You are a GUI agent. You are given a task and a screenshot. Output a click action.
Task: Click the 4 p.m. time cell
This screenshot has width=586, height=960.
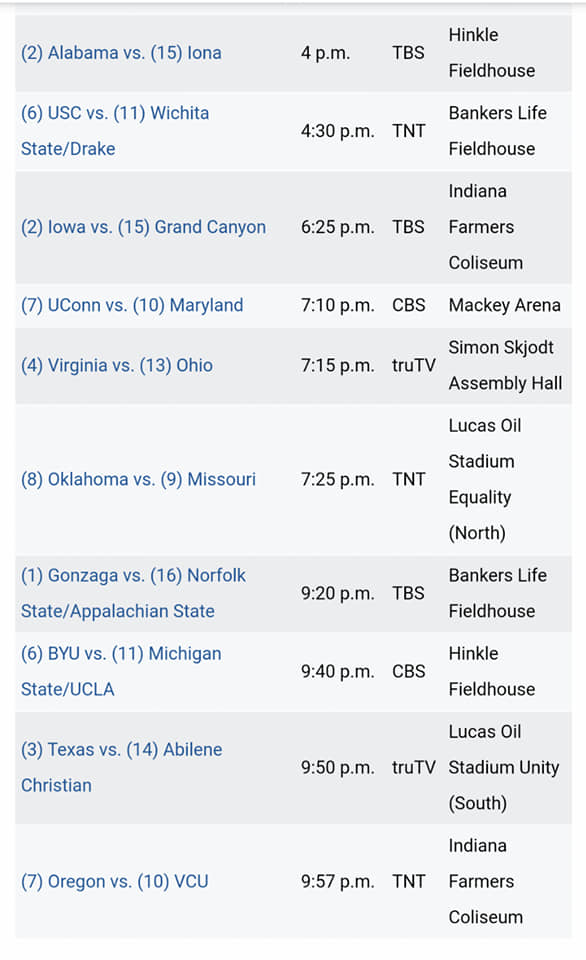point(325,53)
